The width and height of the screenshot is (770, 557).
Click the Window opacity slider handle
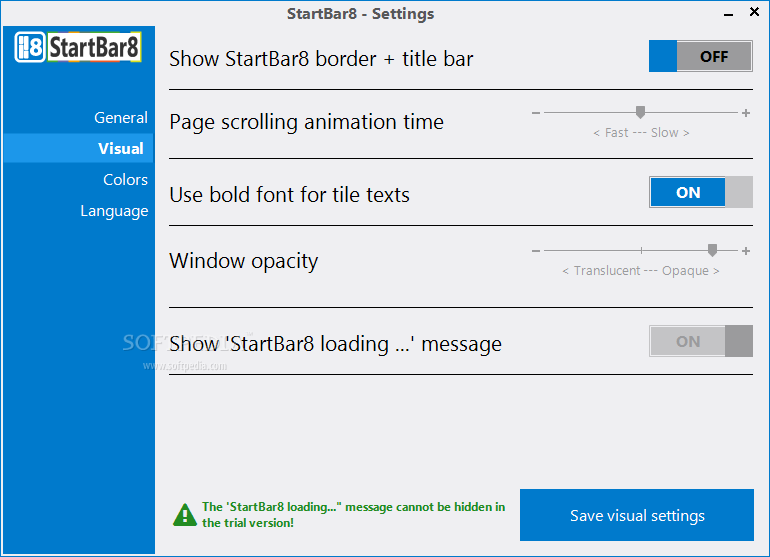click(x=713, y=250)
